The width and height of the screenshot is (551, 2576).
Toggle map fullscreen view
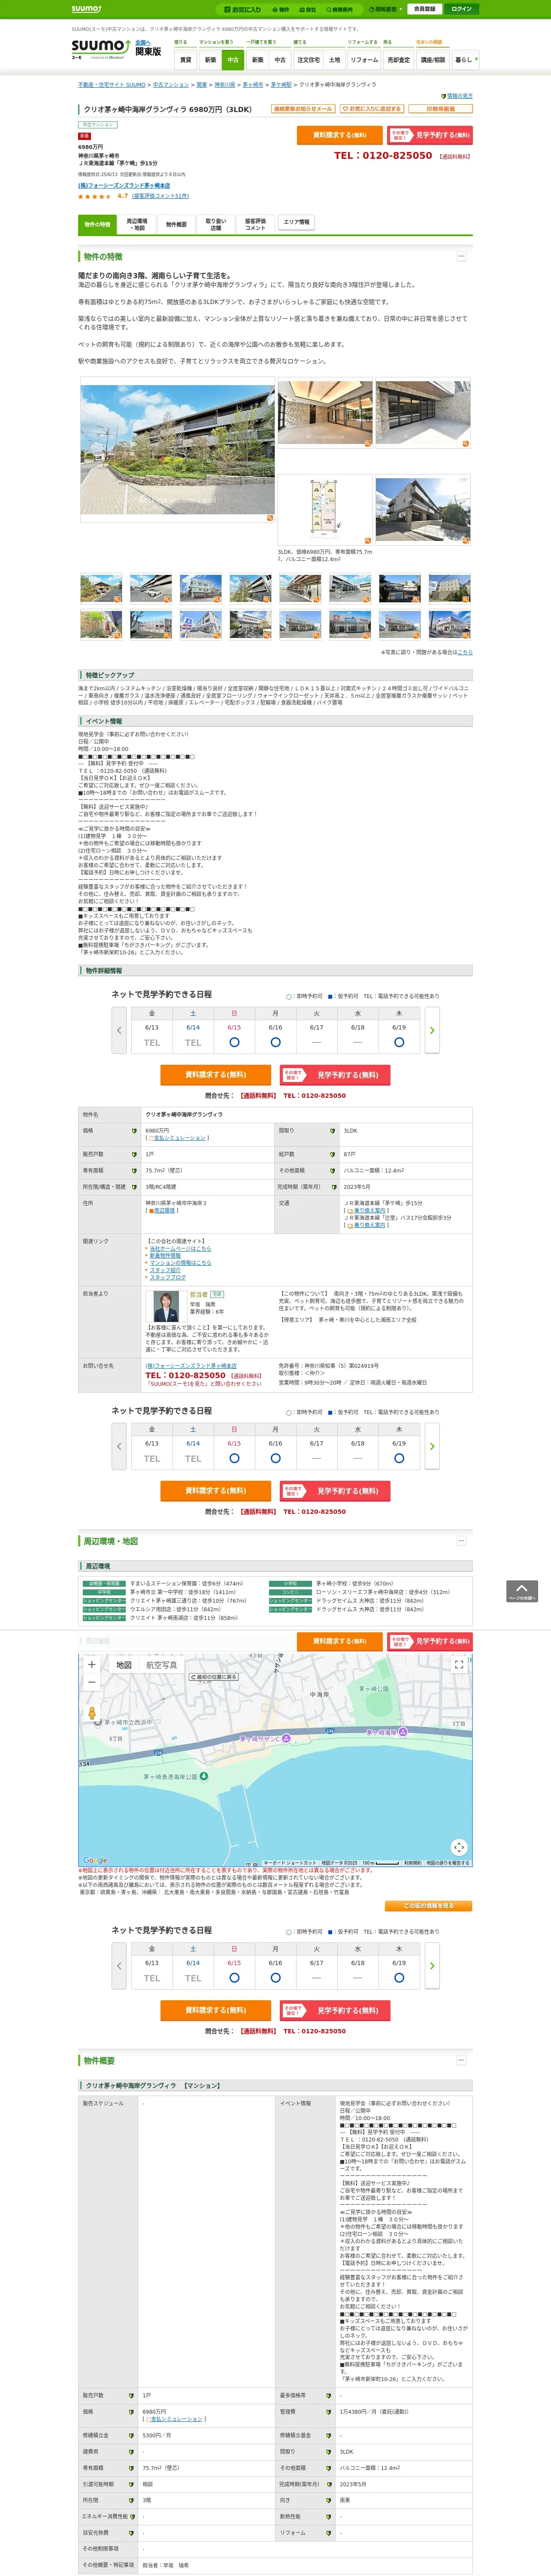pyautogui.click(x=459, y=1665)
